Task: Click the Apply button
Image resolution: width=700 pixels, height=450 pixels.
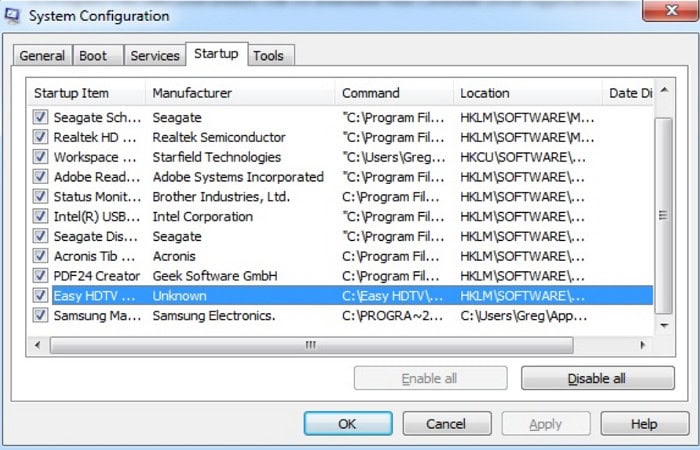Action: [x=546, y=424]
